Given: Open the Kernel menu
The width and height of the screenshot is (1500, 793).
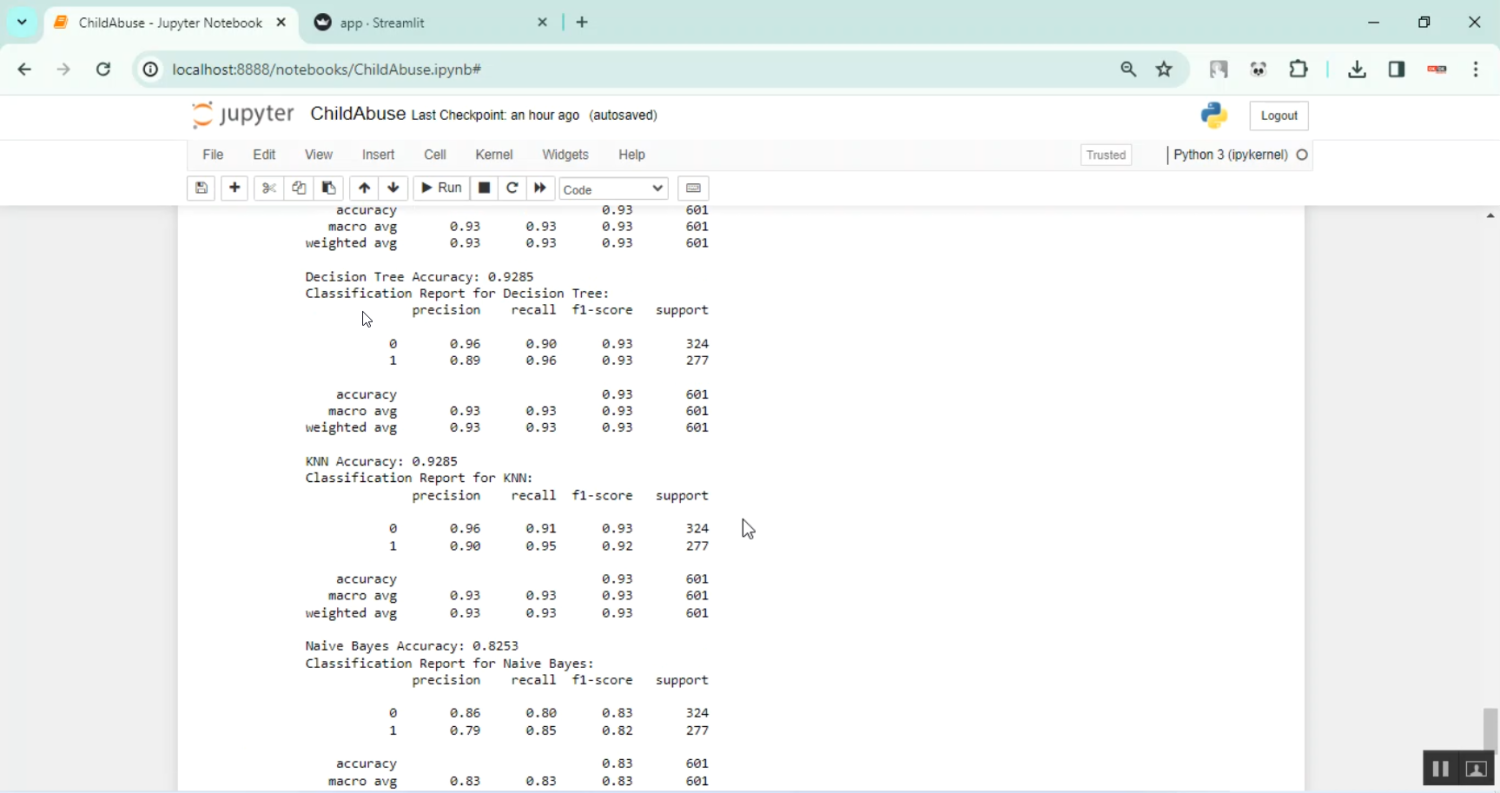Looking at the screenshot, I should tap(493, 154).
